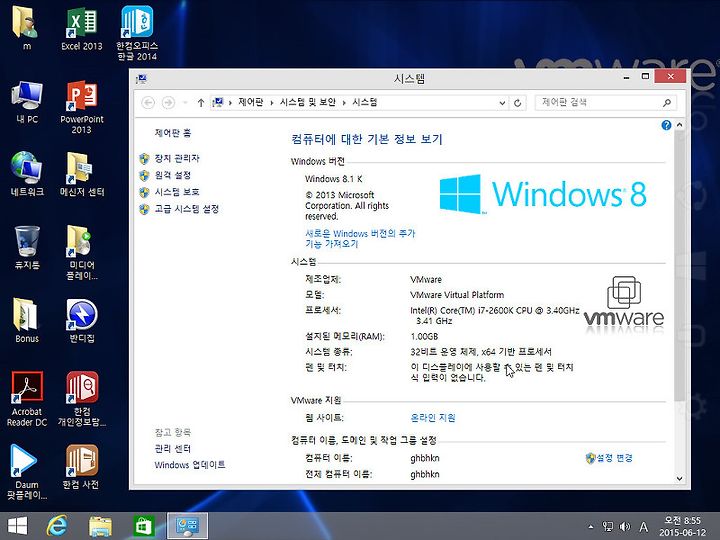Click the text 'VMware Virtual Platform'
This screenshot has width=720, height=540.
pos(457,295)
